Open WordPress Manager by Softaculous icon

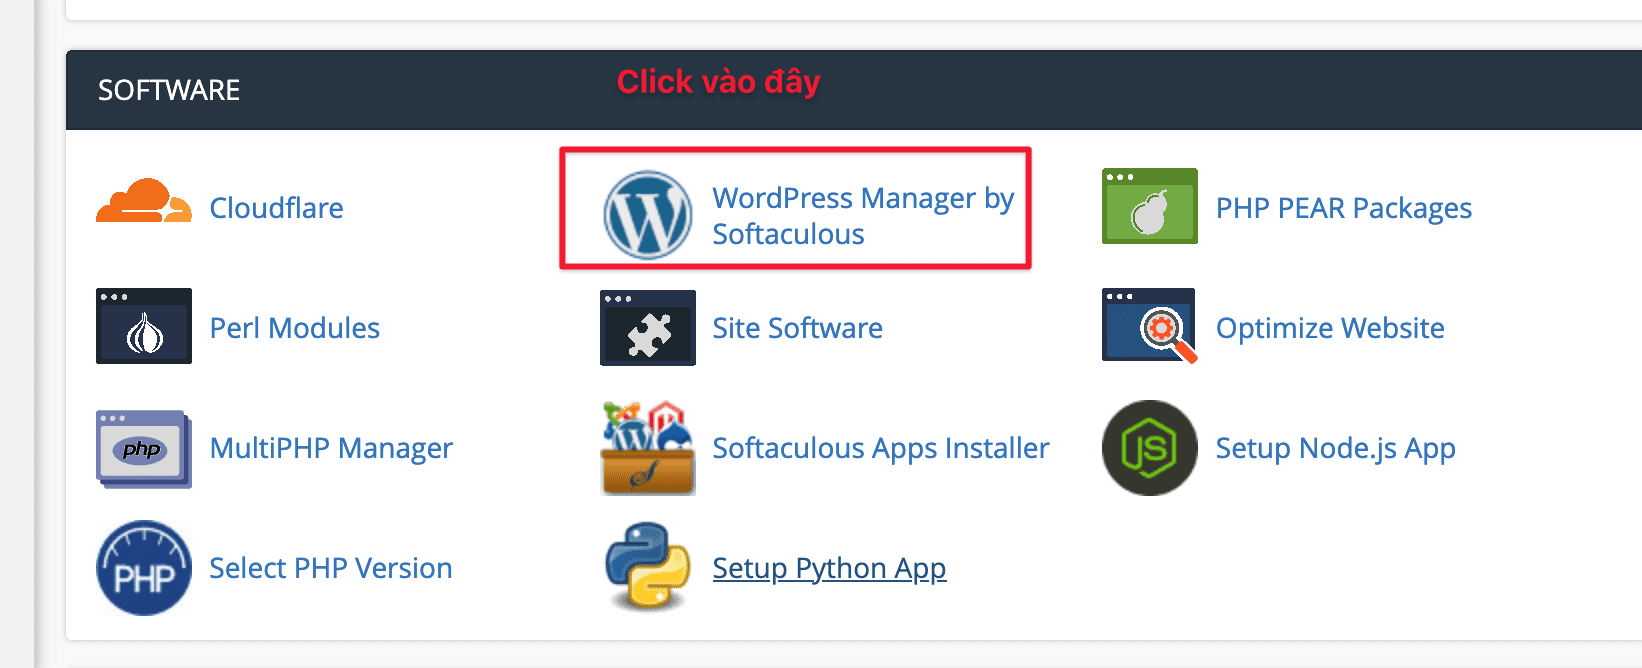(x=647, y=213)
